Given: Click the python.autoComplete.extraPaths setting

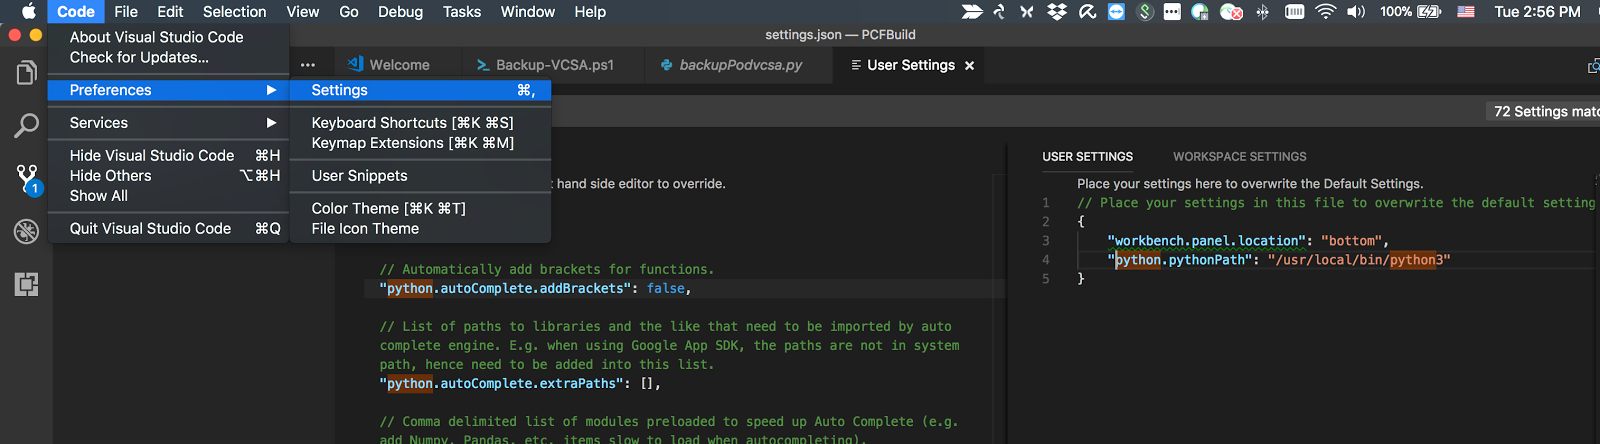Looking at the screenshot, I should (520, 383).
